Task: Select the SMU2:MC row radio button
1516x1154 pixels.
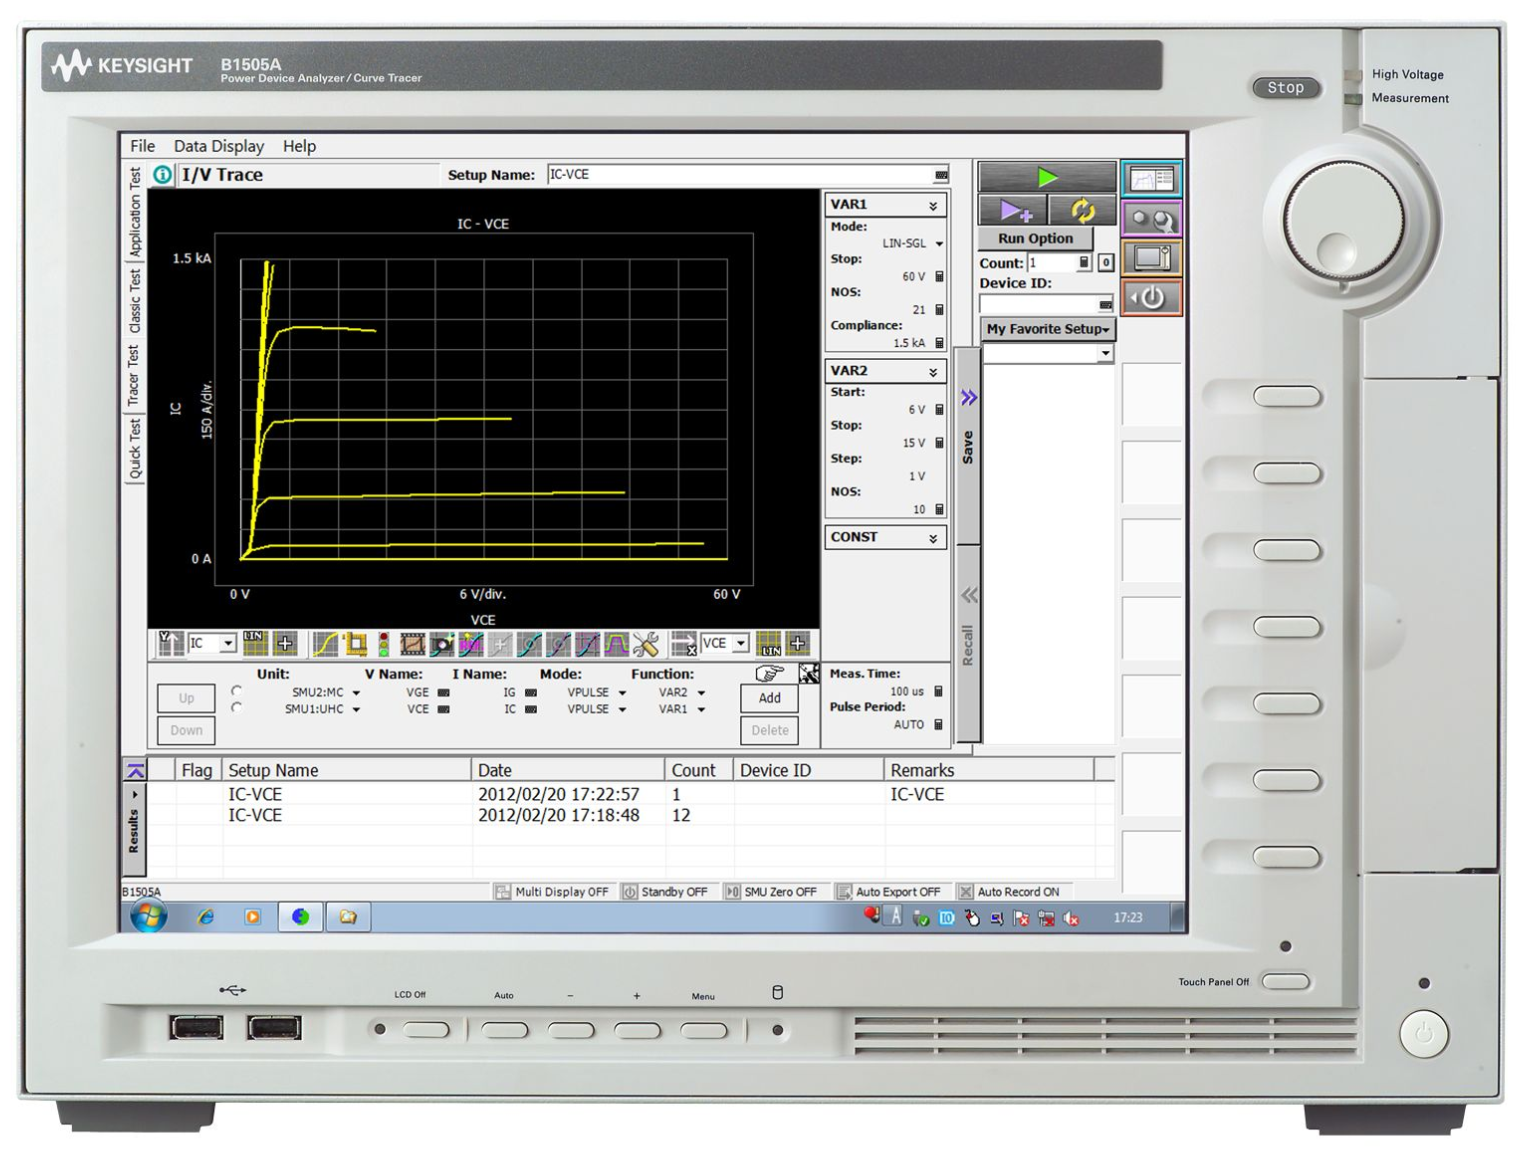Action: (236, 691)
